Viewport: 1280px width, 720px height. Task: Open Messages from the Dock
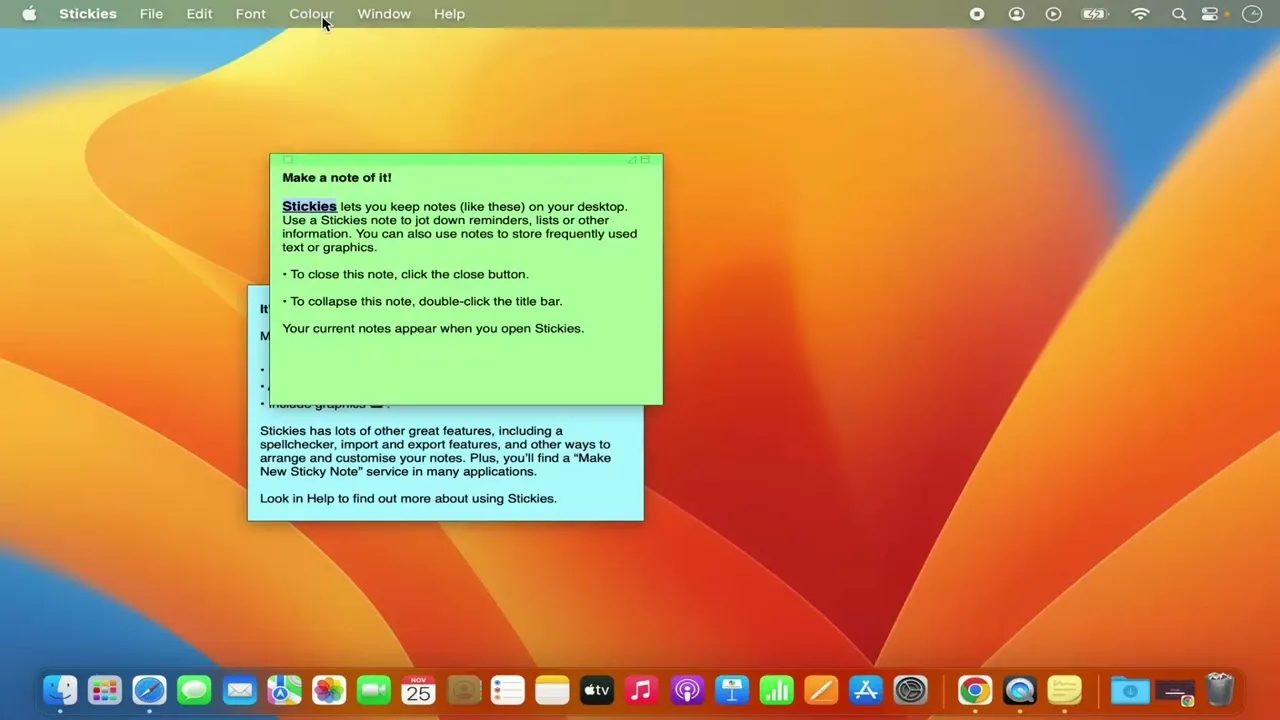pyautogui.click(x=194, y=690)
